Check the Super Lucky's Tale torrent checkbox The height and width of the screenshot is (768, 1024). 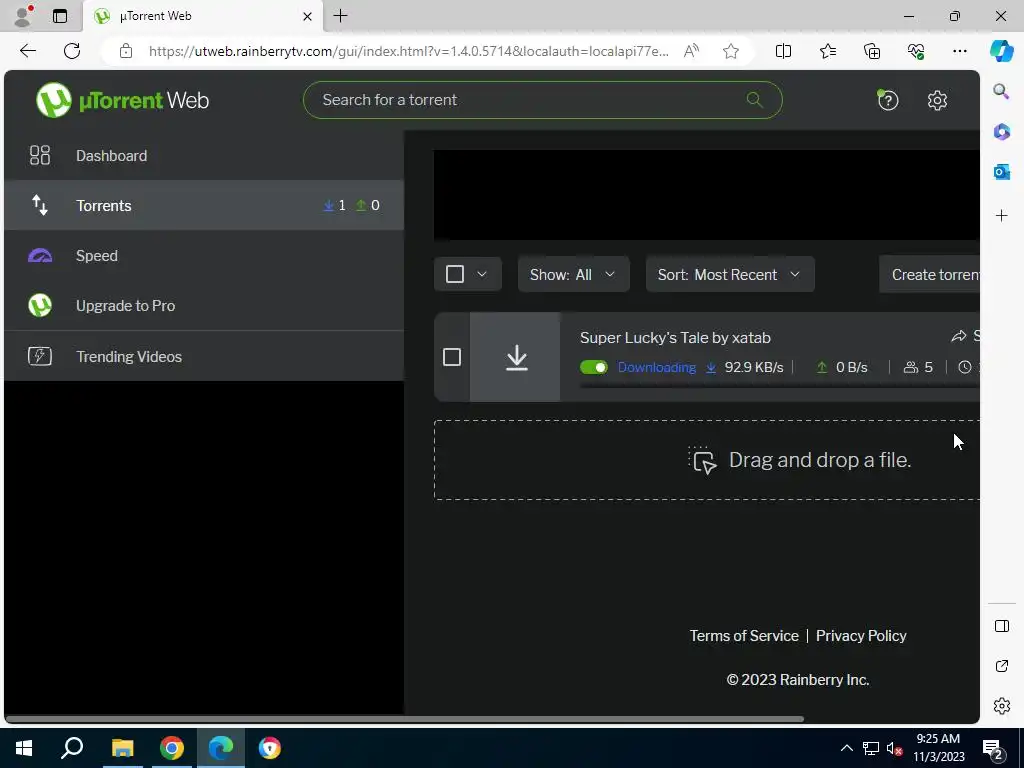pos(452,357)
